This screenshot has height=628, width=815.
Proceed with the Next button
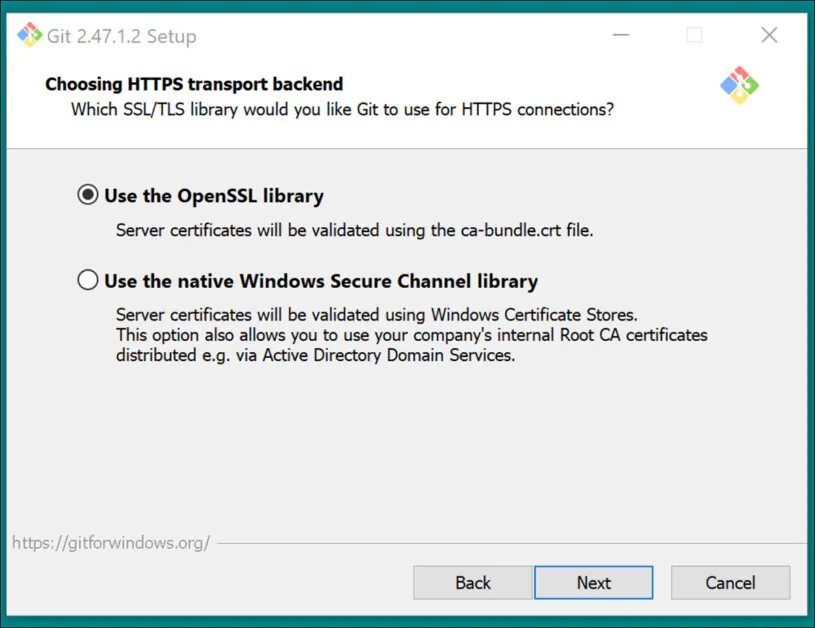pos(593,583)
